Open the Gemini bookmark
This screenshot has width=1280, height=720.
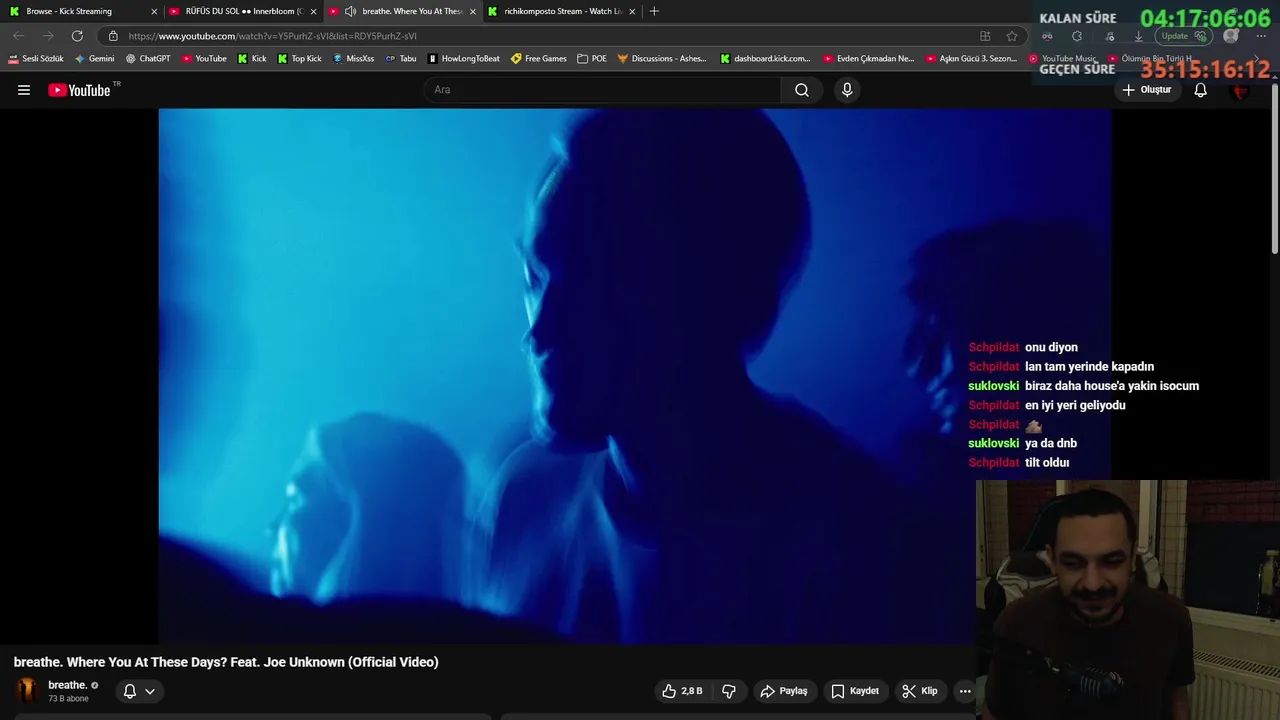95,59
